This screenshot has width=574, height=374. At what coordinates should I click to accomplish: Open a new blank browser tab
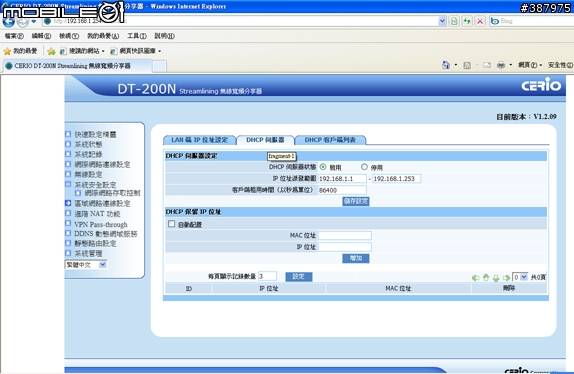(159, 66)
